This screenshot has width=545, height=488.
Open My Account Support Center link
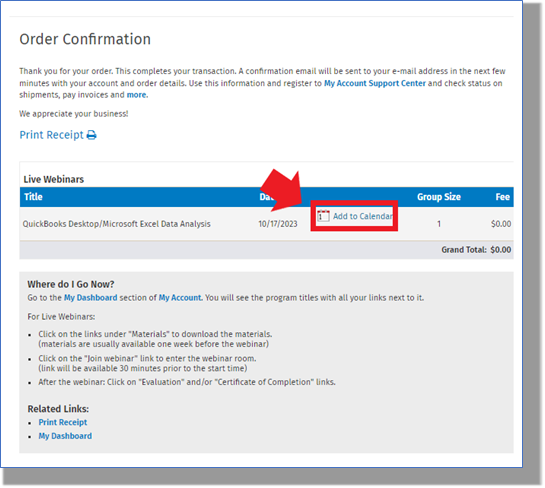tap(375, 83)
